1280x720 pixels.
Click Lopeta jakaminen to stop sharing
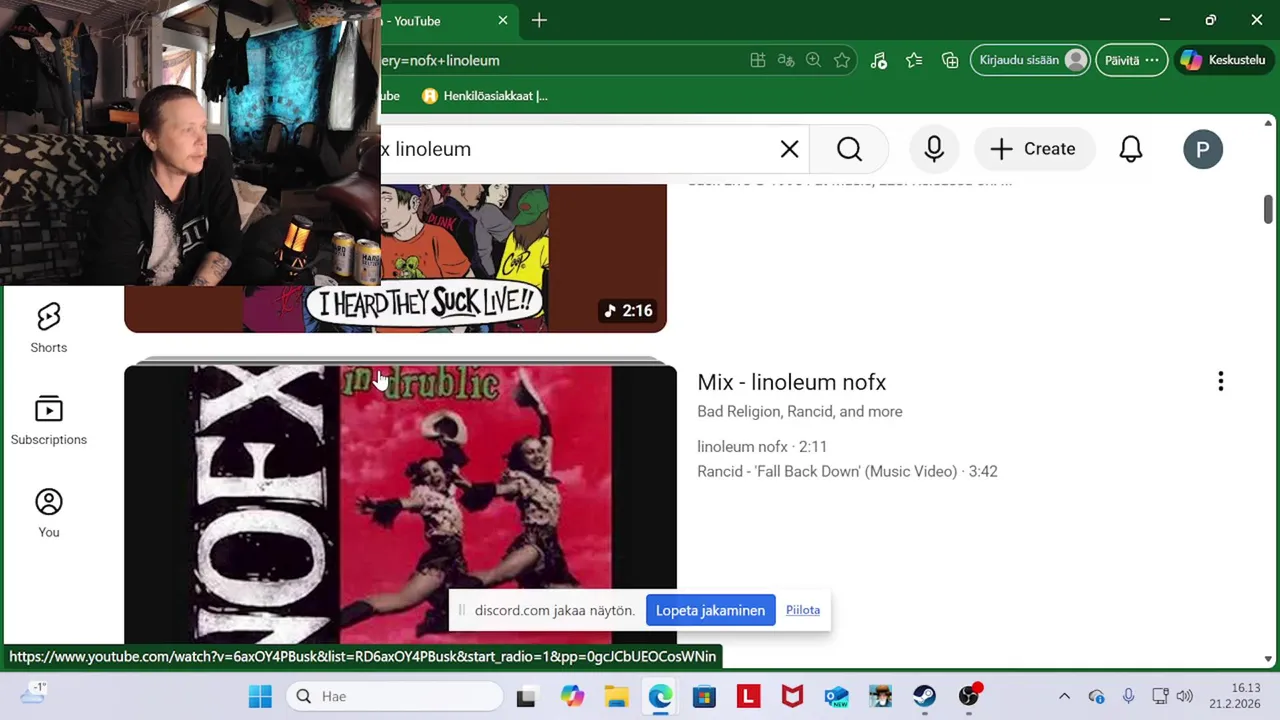[x=710, y=610]
